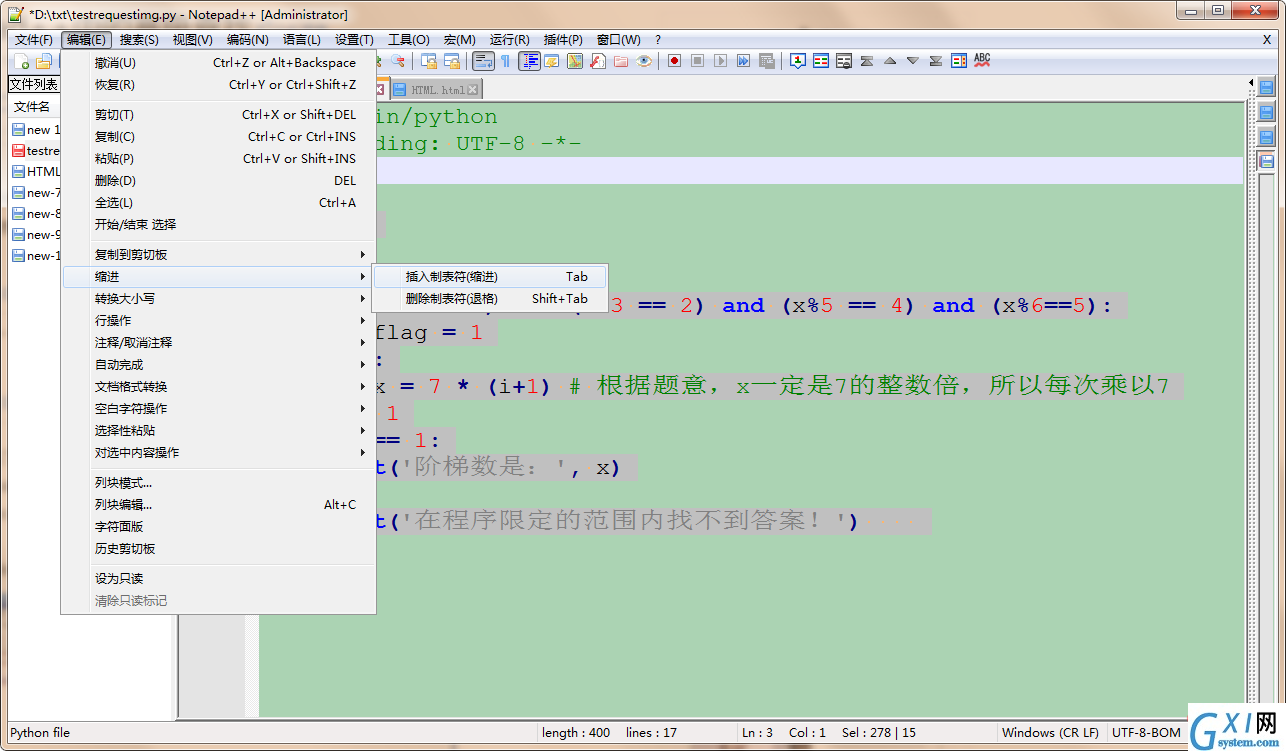The width and height of the screenshot is (1286, 751).
Task: Click the up triangle toolbar icon
Action: pos(890,61)
